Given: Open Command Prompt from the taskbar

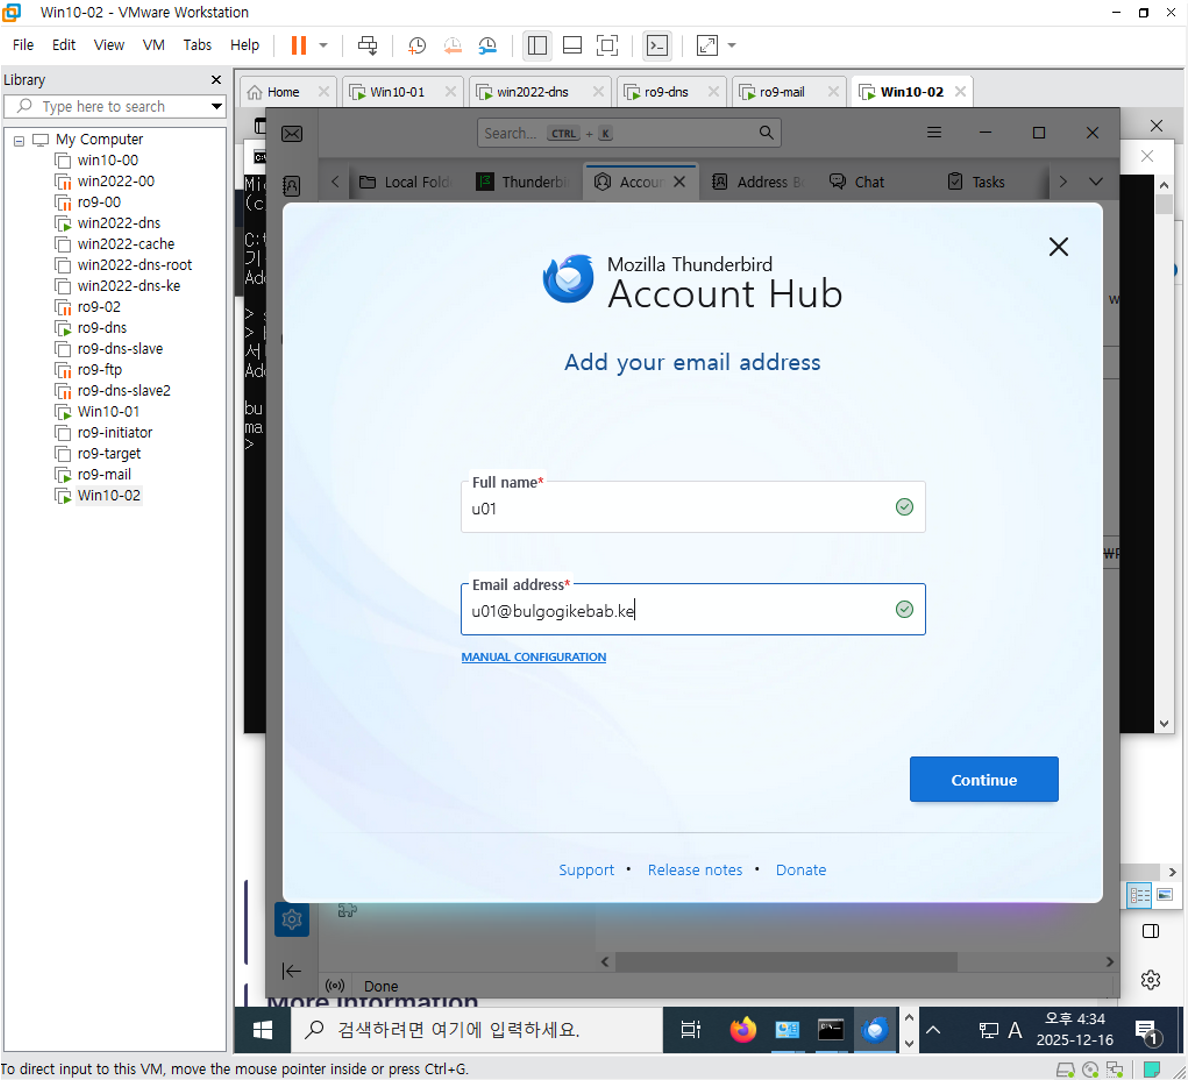Looking at the screenshot, I should (830, 1030).
